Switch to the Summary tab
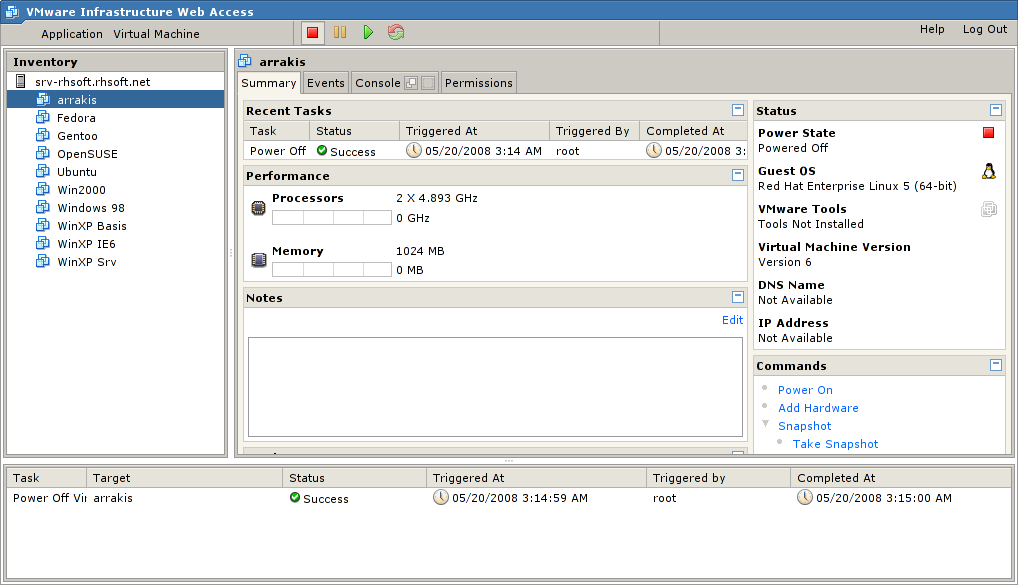The height and width of the screenshot is (585, 1018). click(x=269, y=83)
